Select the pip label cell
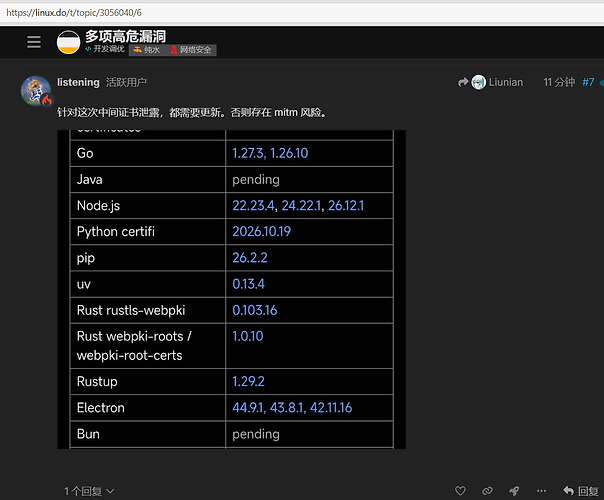The width and height of the screenshot is (604, 500). click(x=148, y=258)
